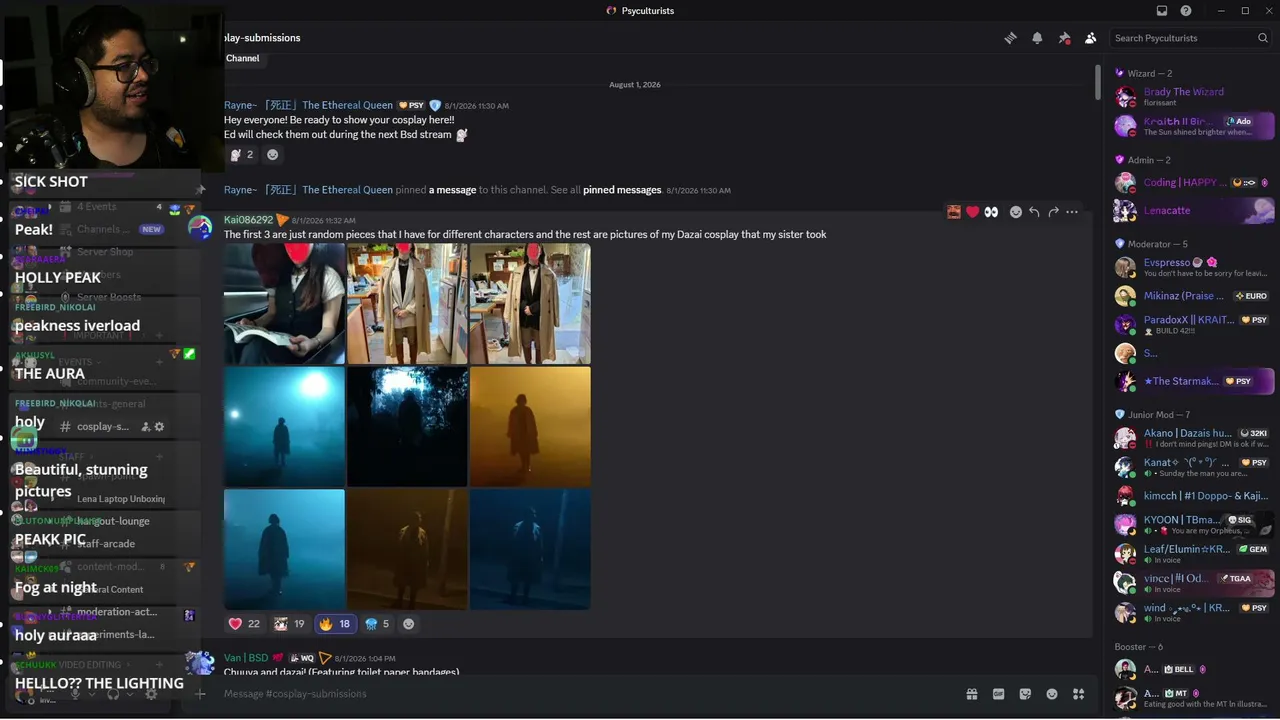Open the staff-arcade channel
The image size is (1280, 720).
pos(106,544)
